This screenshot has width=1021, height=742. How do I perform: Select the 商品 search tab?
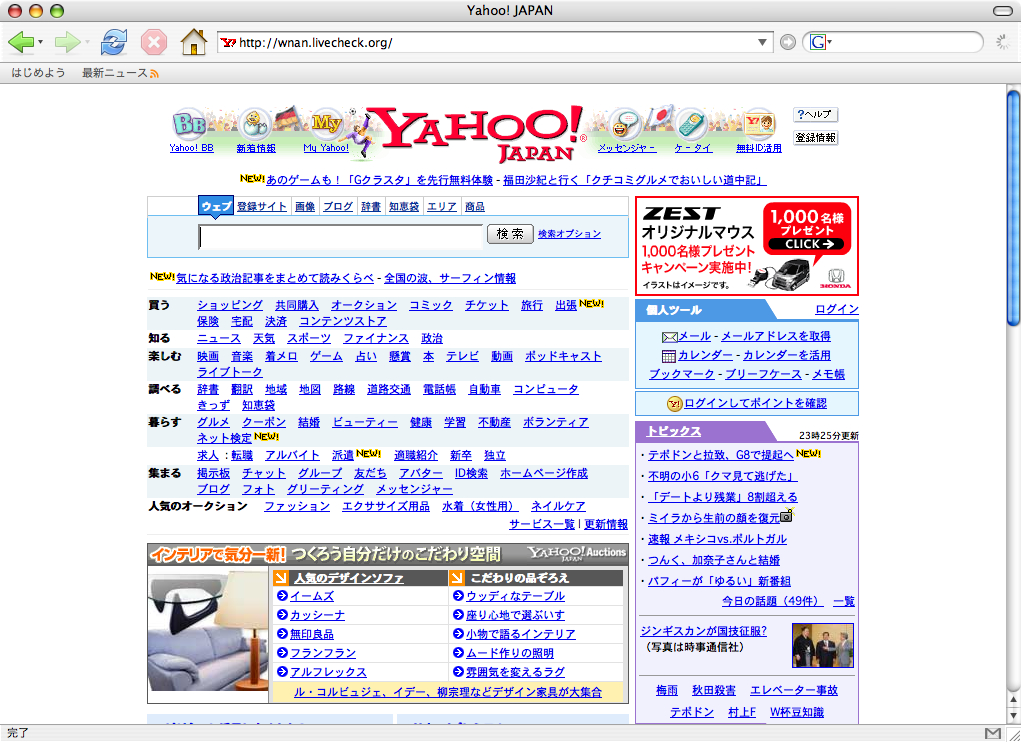pyautogui.click(x=475, y=206)
